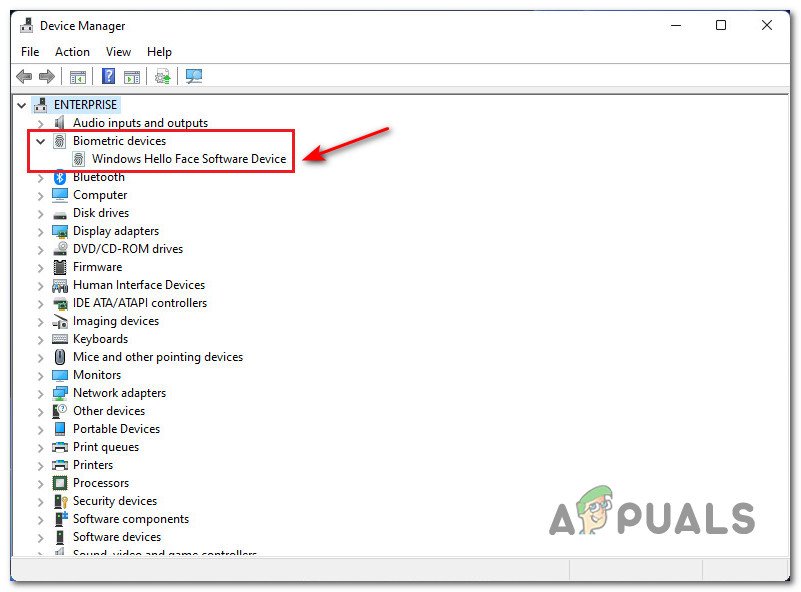The image size is (801, 592).
Task: Click the Back arrow toolbar icon
Action: (24, 77)
